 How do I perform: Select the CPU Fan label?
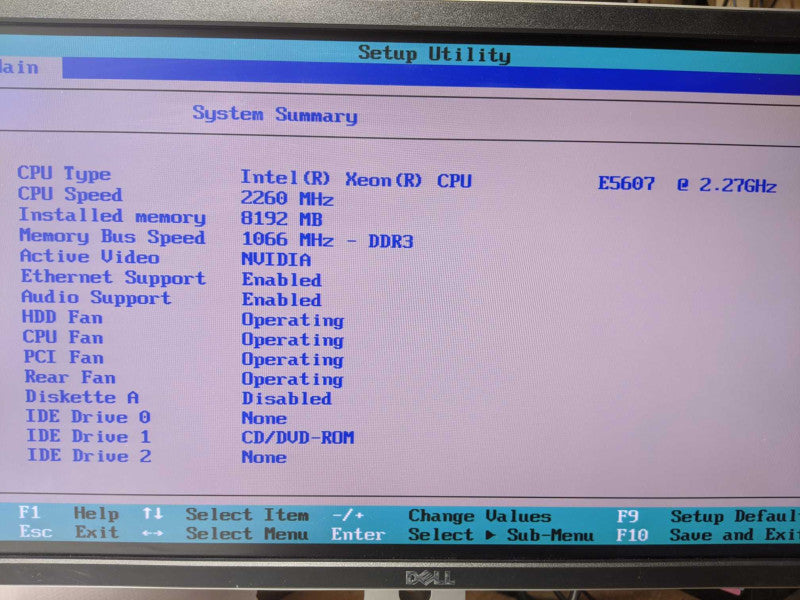63,337
